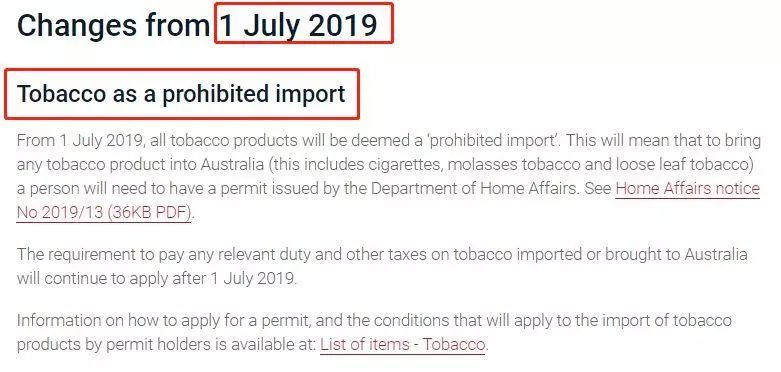781x372 pixels.
Task: Click the paragraph starting 'The requirement to pay'
Action: 382,266
